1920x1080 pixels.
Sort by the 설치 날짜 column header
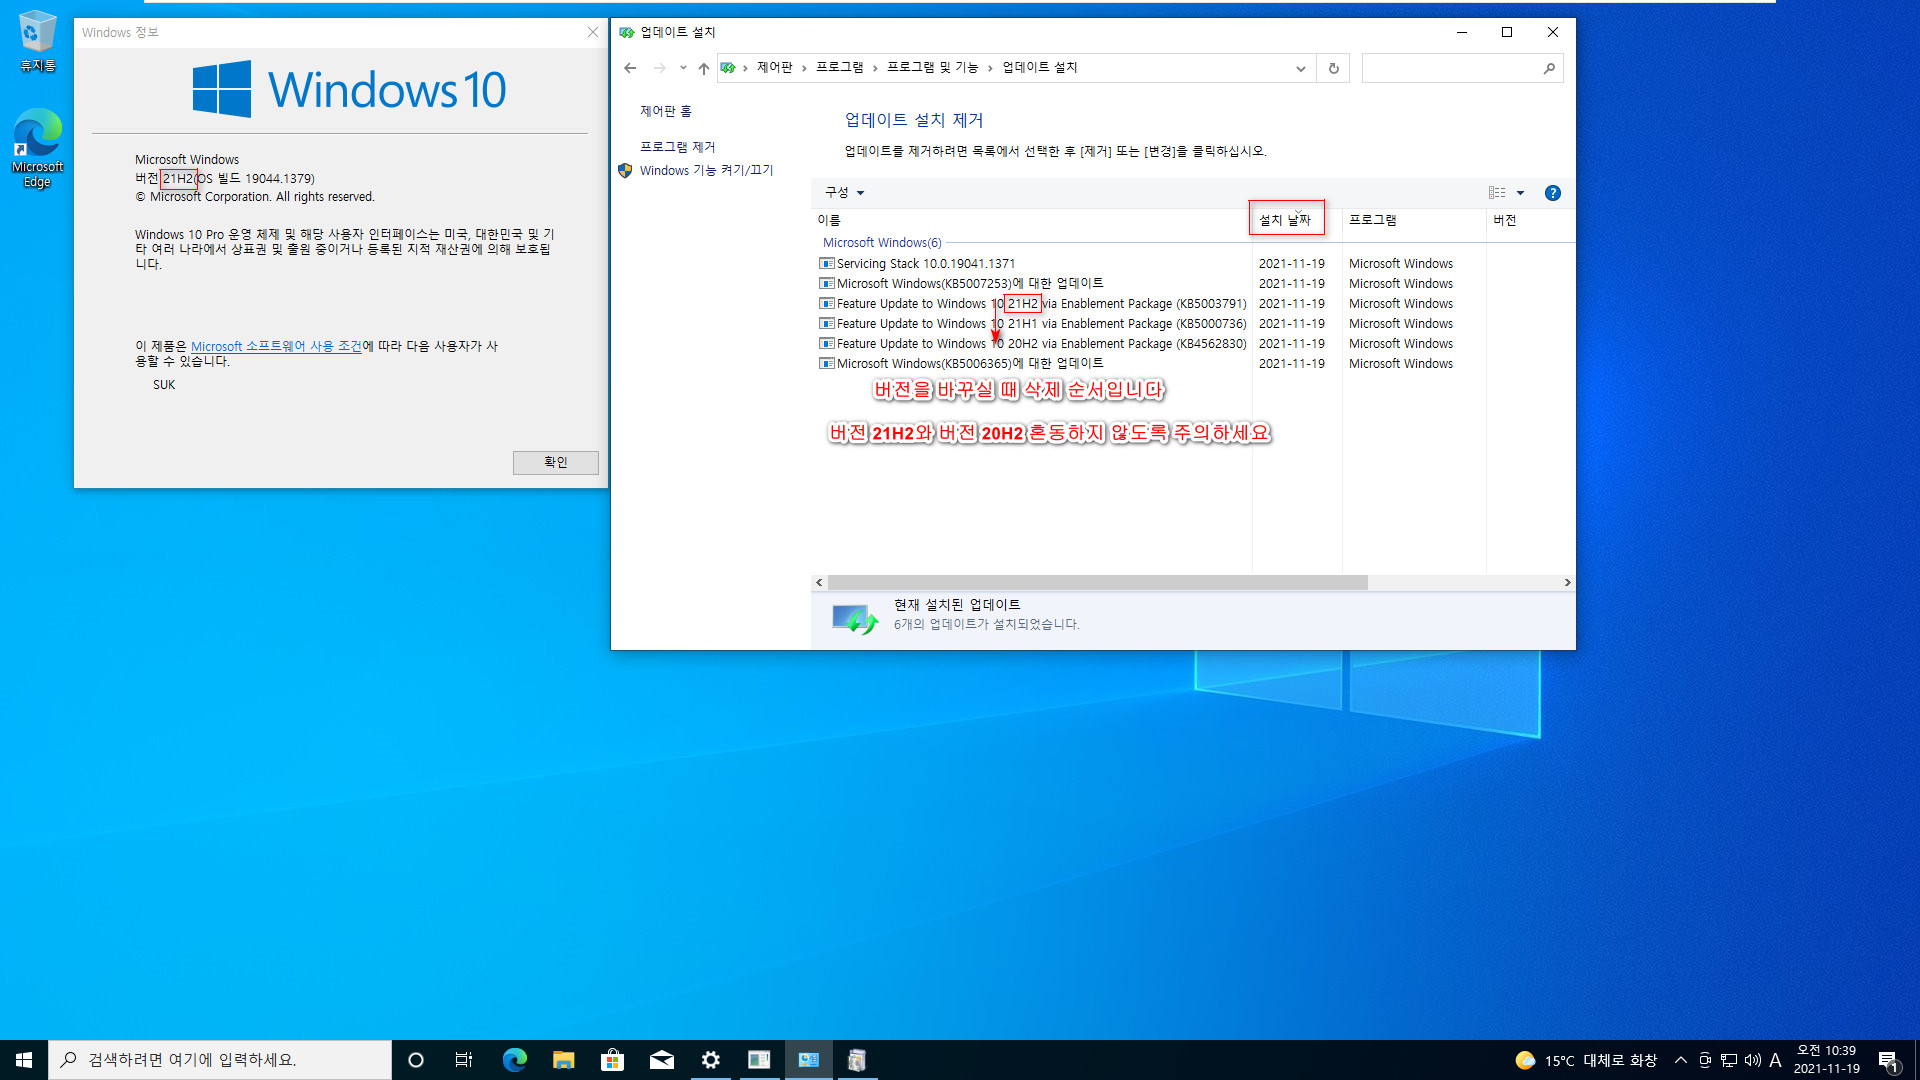pyautogui.click(x=1286, y=220)
